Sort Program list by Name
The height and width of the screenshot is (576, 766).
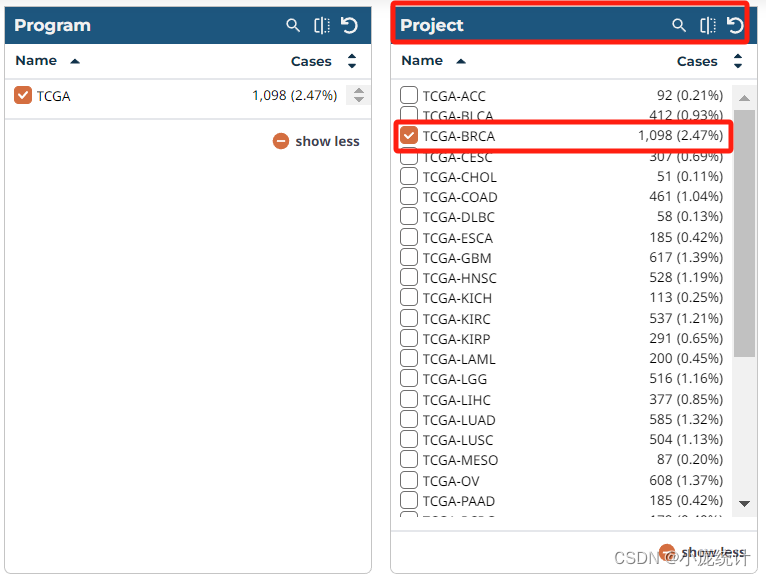pyautogui.click(x=47, y=61)
